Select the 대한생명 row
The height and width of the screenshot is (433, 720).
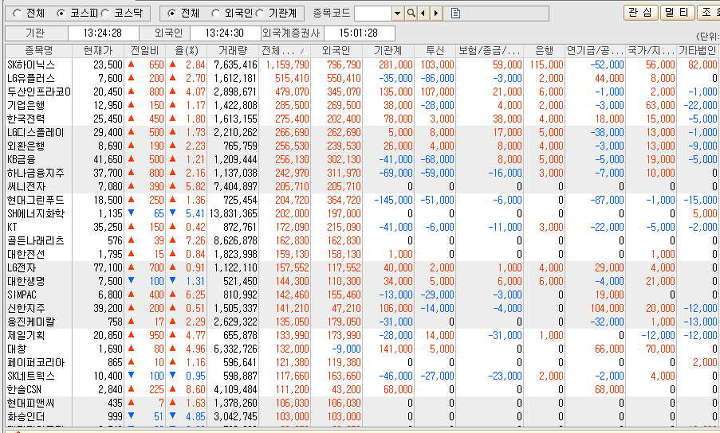point(362,281)
